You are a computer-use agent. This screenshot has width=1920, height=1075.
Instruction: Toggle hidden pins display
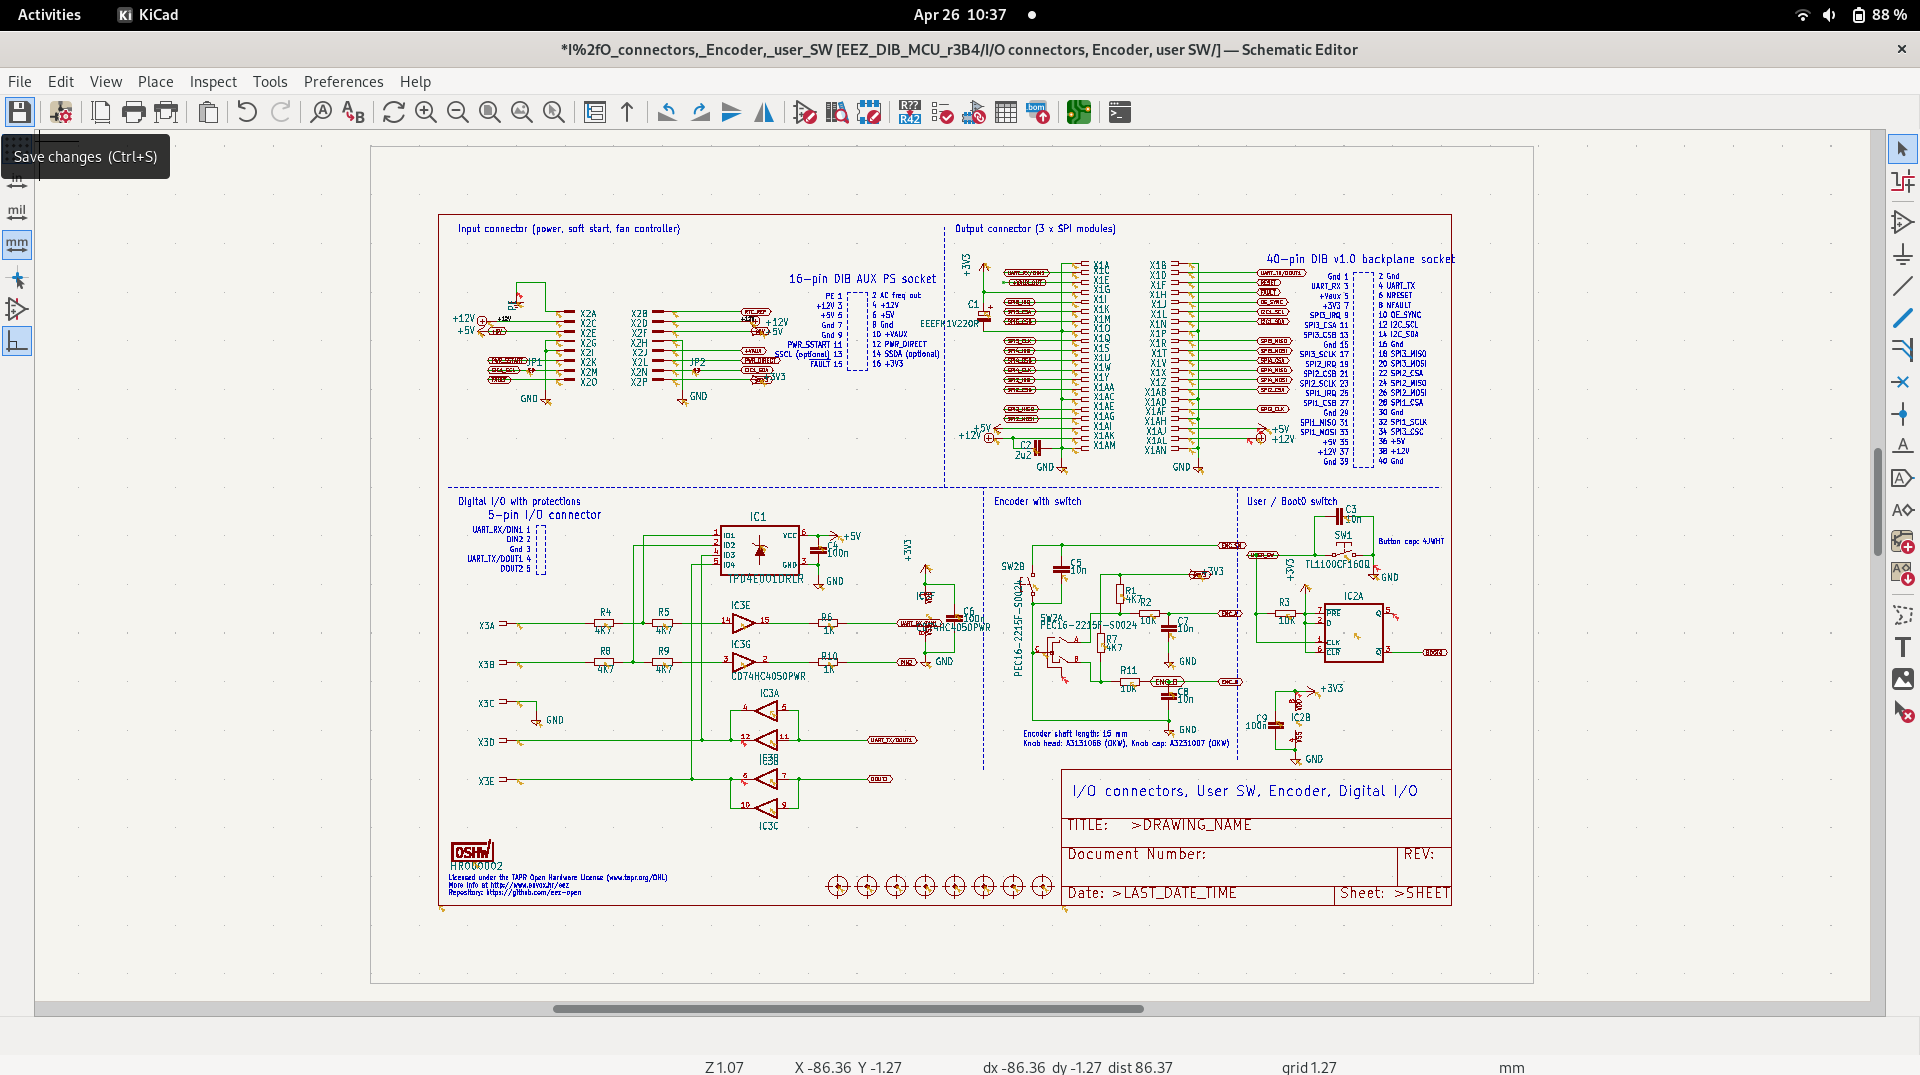(x=17, y=309)
